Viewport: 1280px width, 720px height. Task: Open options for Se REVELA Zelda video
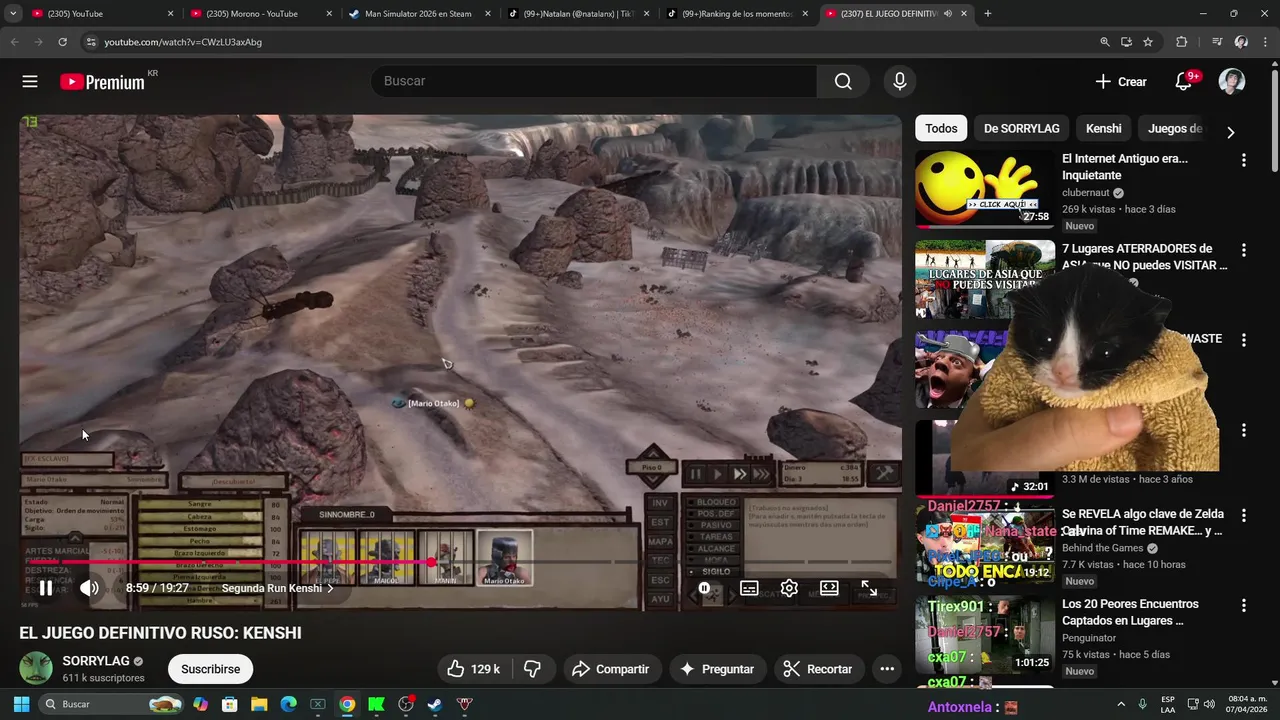1243,516
